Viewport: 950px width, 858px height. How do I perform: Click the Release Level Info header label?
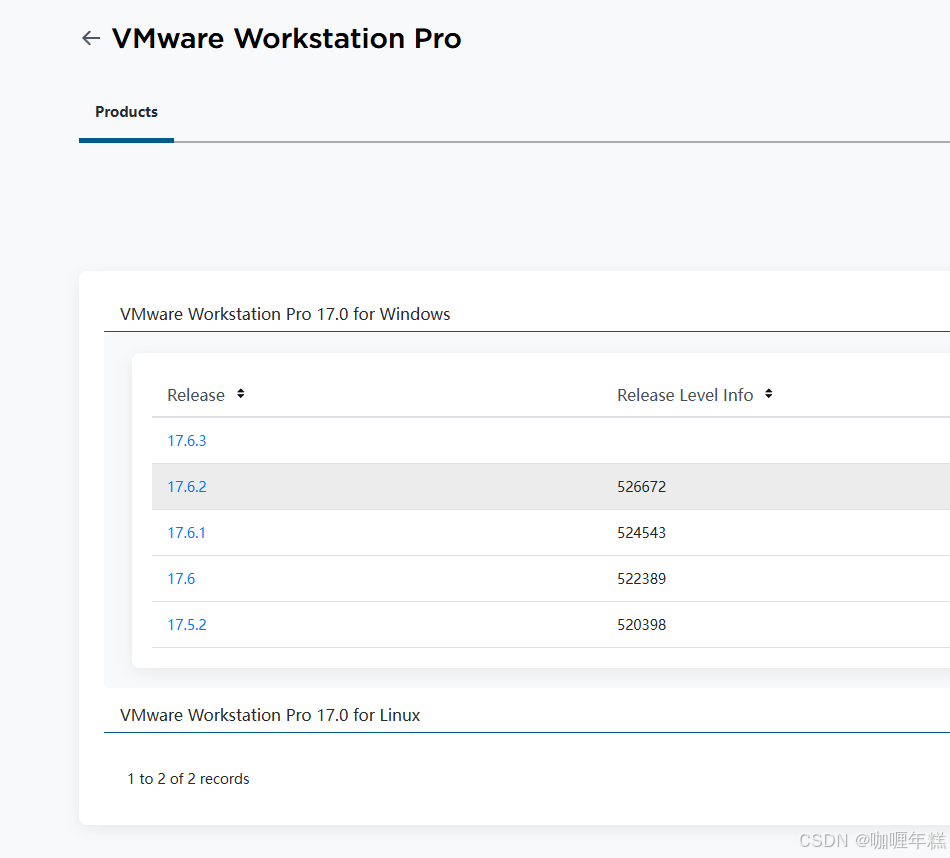pyautogui.click(x=685, y=395)
